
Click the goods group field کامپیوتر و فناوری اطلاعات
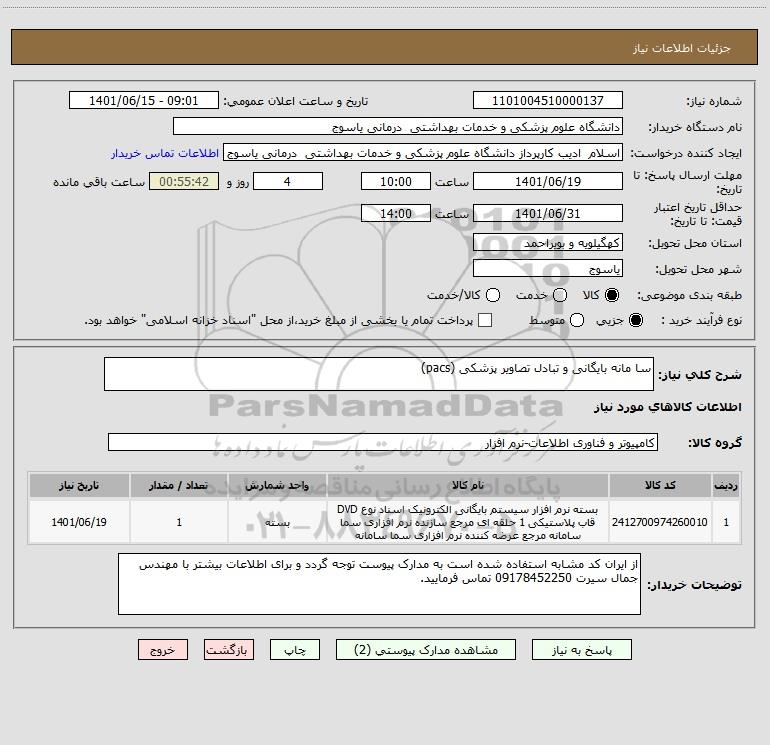click(x=383, y=442)
